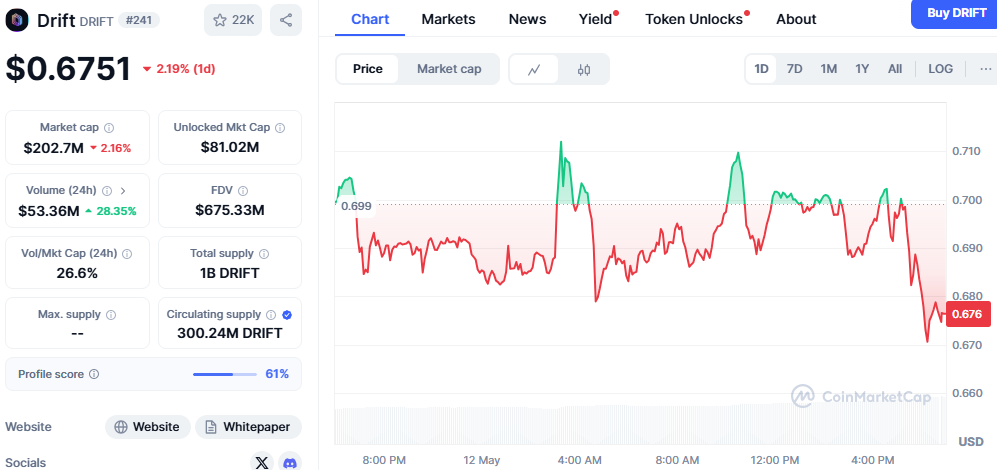997x470 pixels.
Task: Click info icon next to Volume (24h)
Action: (x=107, y=191)
